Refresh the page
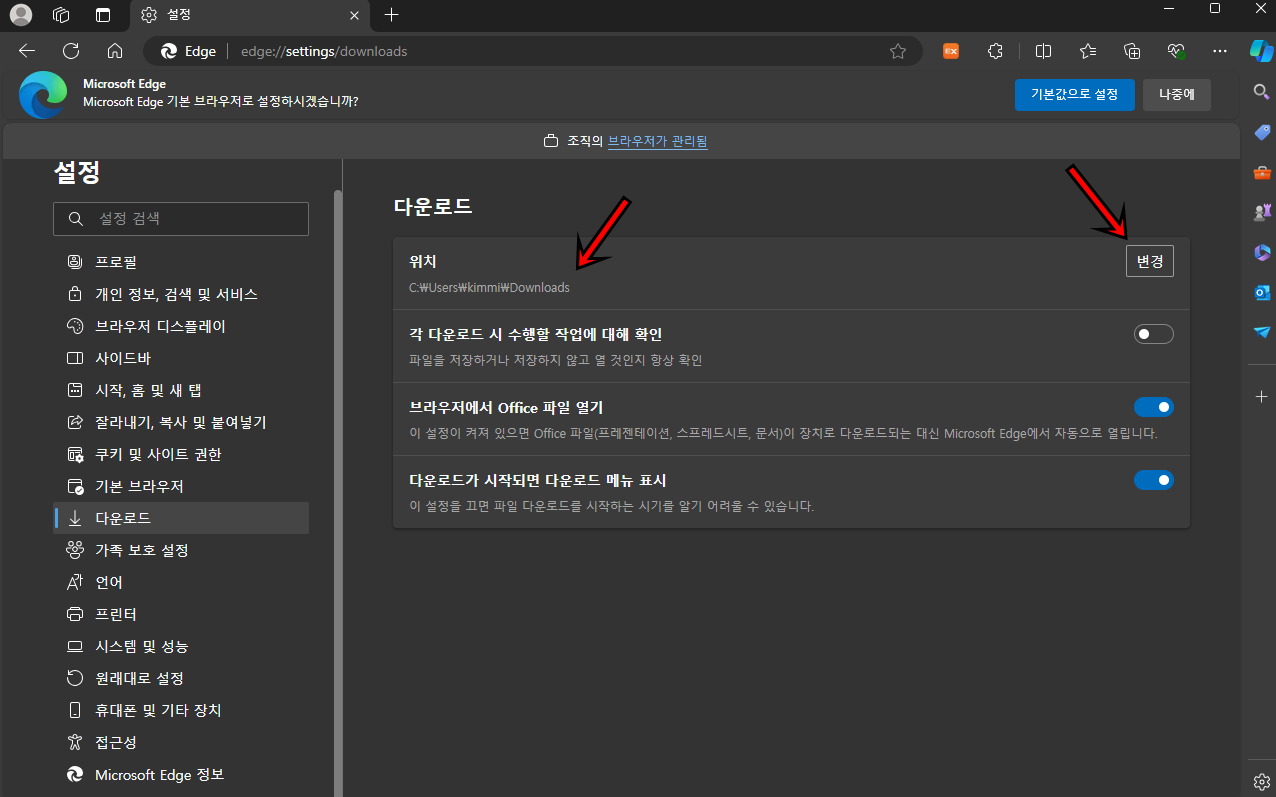1276x797 pixels. [x=71, y=51]
